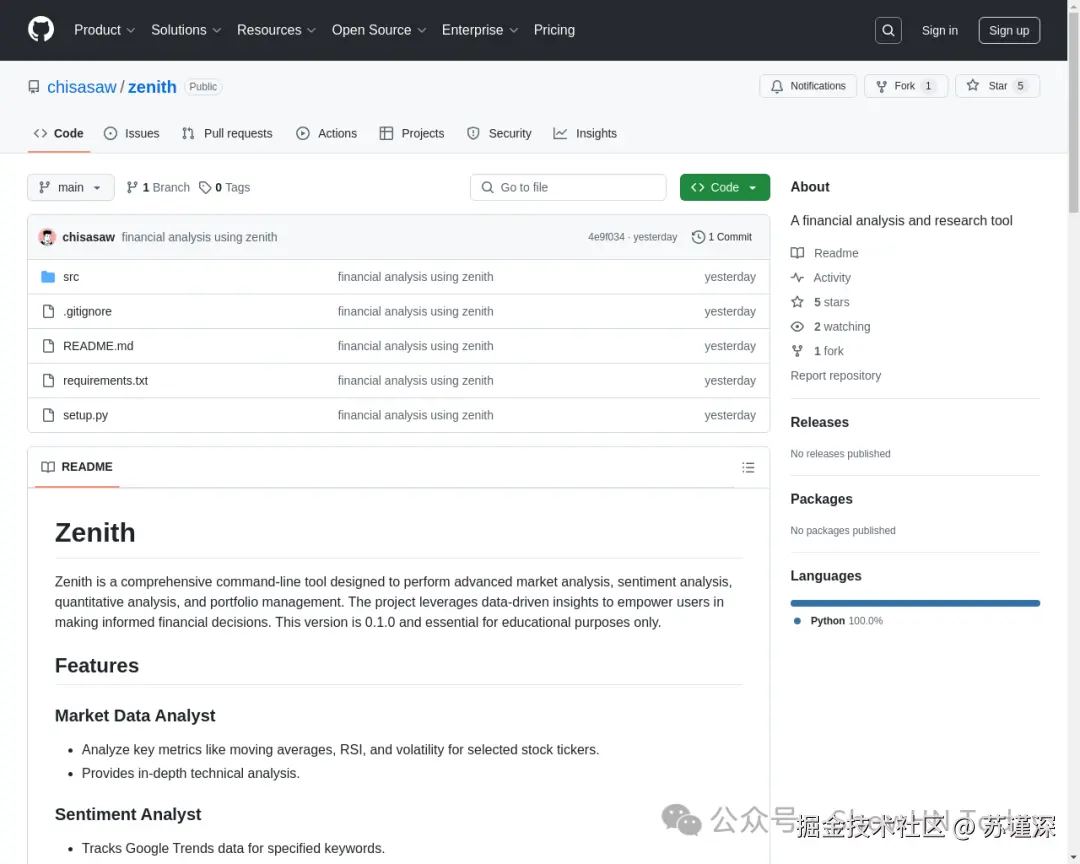1080x864 pixels.
Task: Click the .gitignore file icon
Action: (x=48, y=311)
